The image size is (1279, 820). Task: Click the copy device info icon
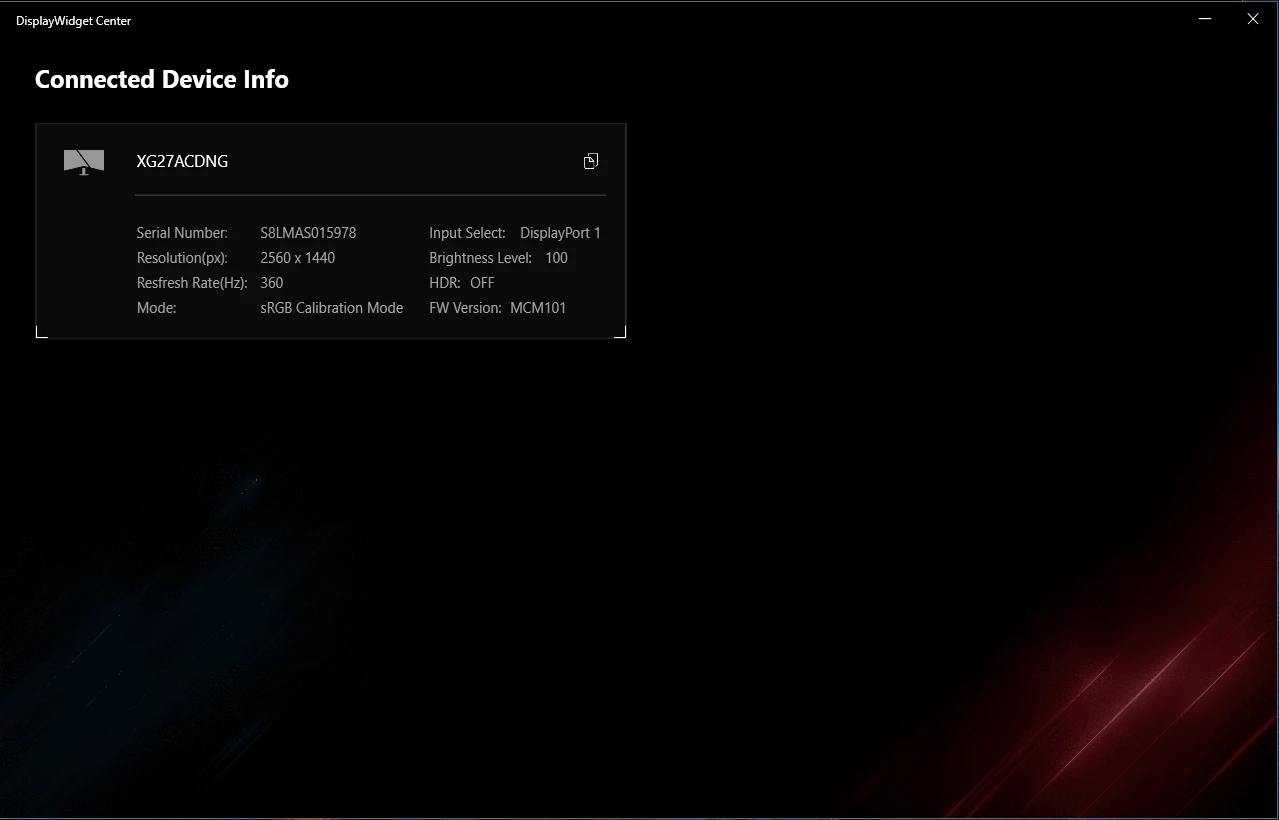pos(591,161)
